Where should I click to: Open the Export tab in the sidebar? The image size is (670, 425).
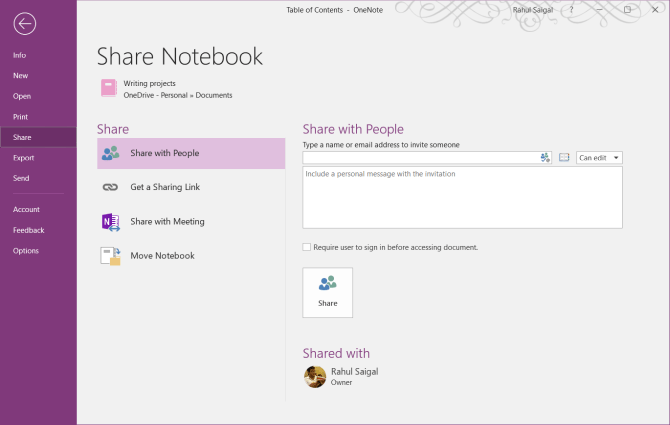coord(23,158)
